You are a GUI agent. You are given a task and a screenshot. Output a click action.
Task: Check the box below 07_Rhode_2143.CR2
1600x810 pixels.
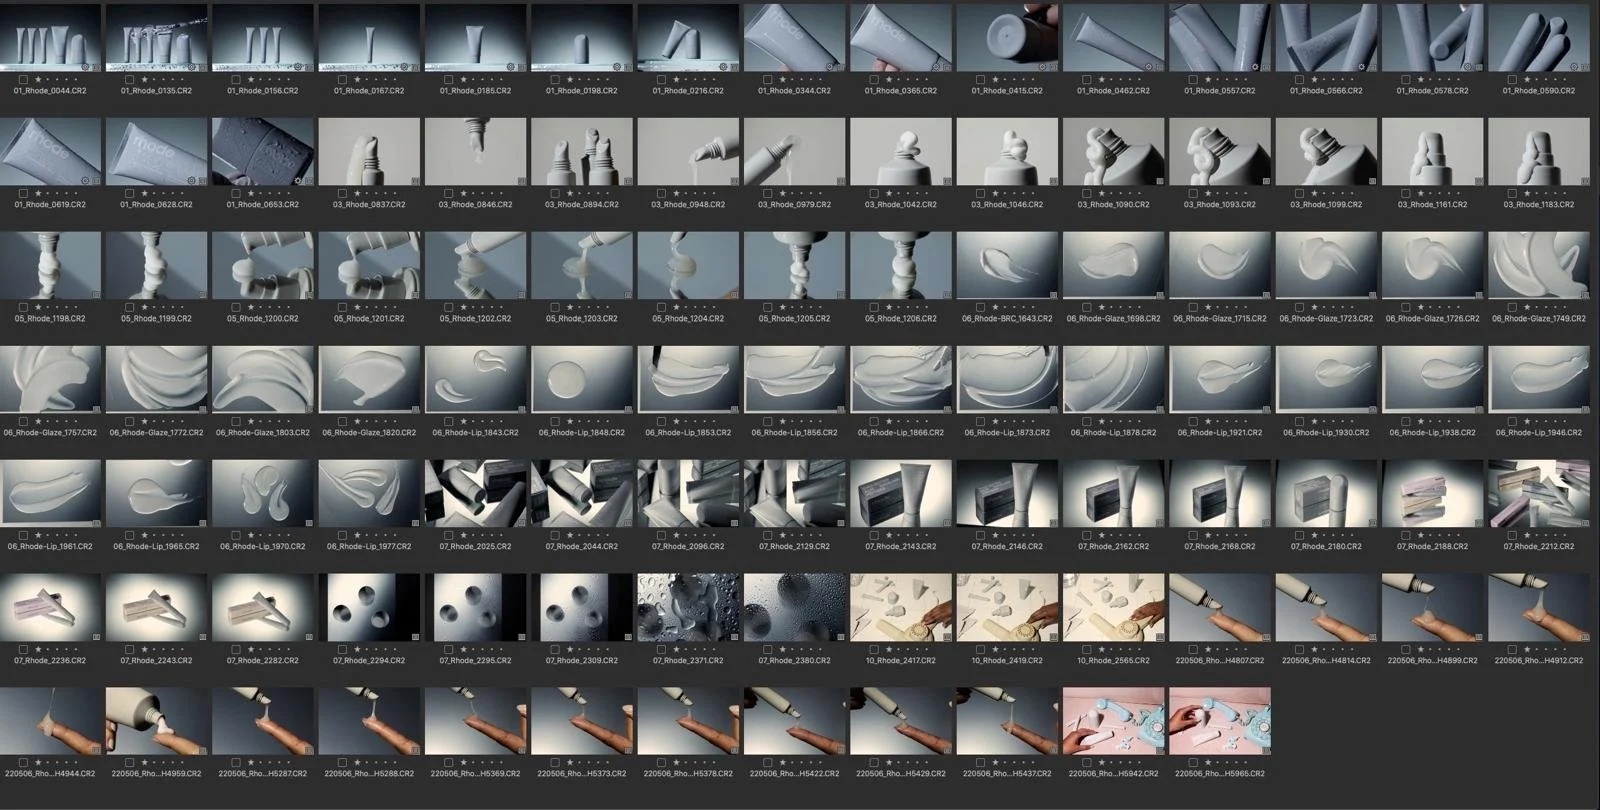874,535
